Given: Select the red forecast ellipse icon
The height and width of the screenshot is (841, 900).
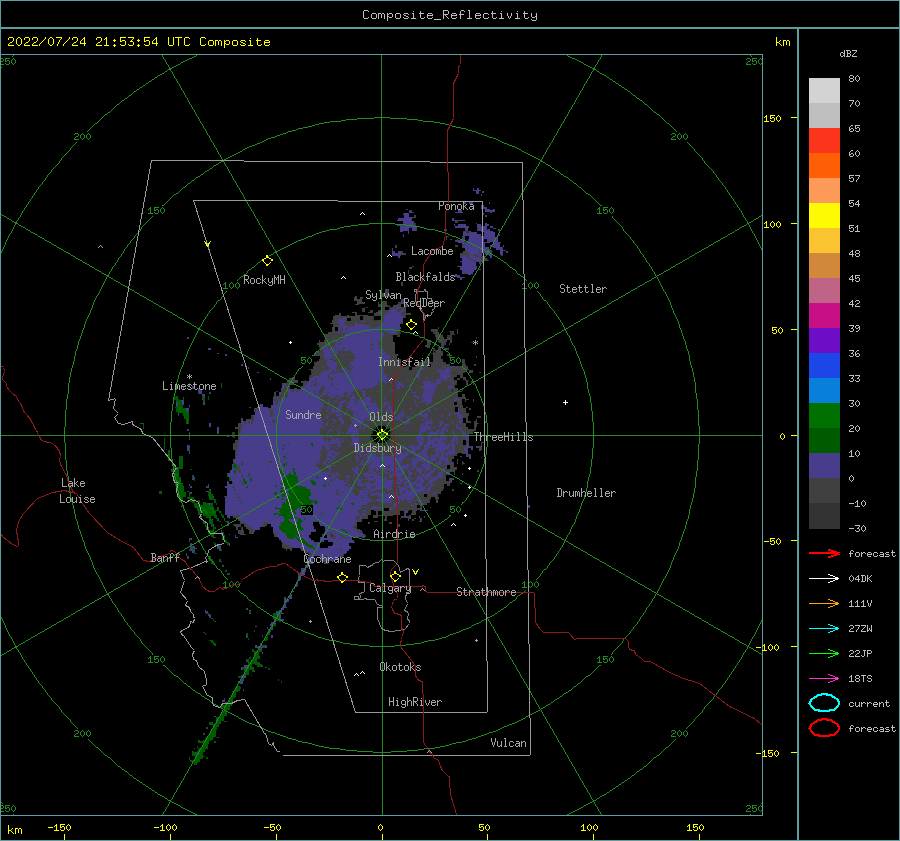Looking at the screenshot, I should [x=824, y=728].
